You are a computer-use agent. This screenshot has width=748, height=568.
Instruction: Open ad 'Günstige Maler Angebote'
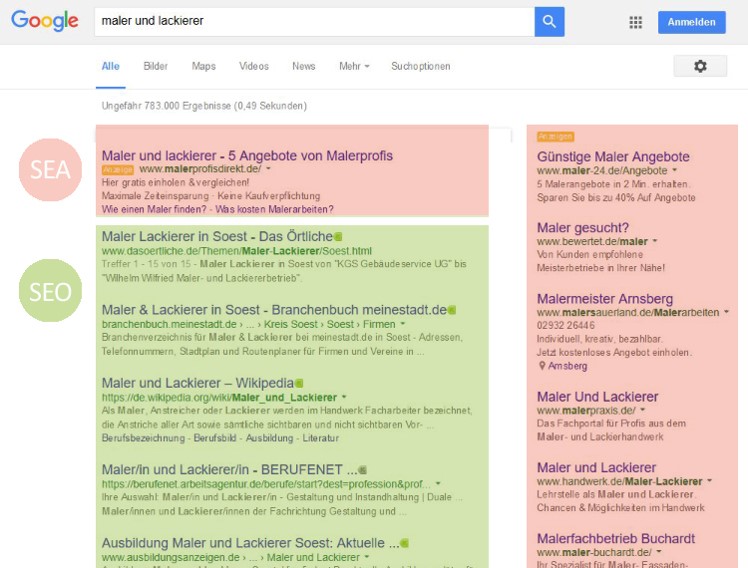coord(613,156)
